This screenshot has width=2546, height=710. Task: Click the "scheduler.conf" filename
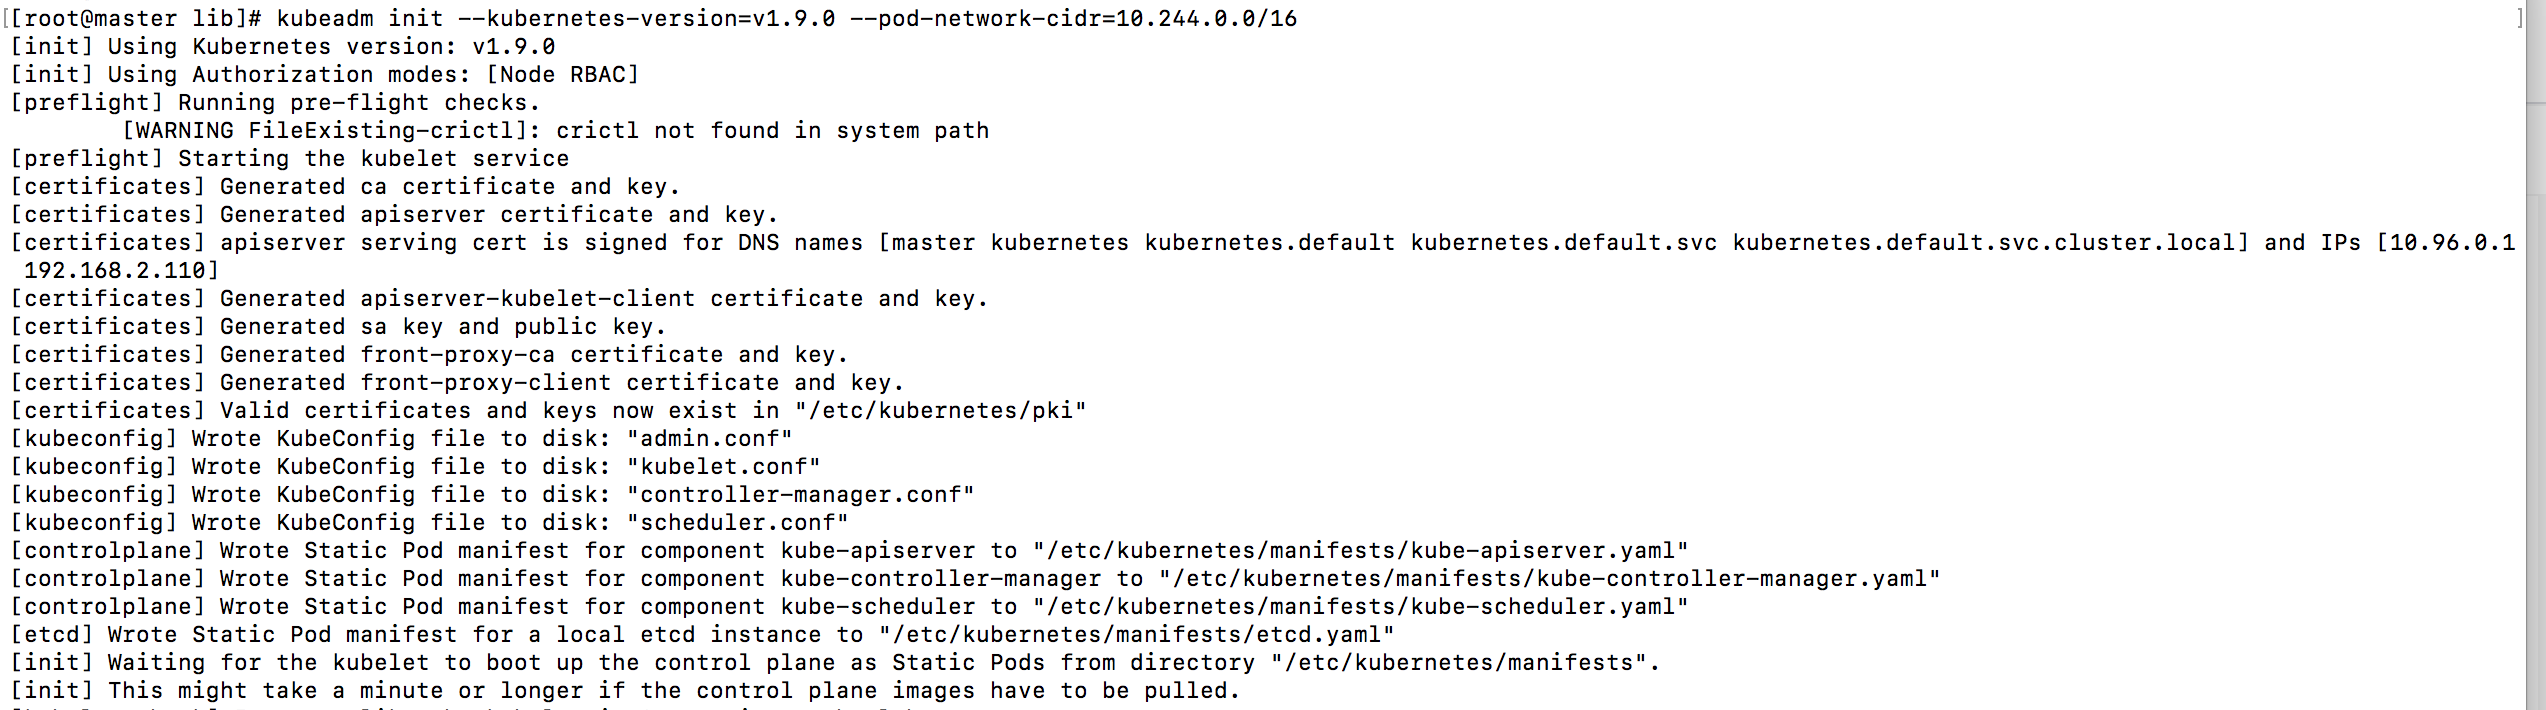pyautogui.click(x=737, y=522)
